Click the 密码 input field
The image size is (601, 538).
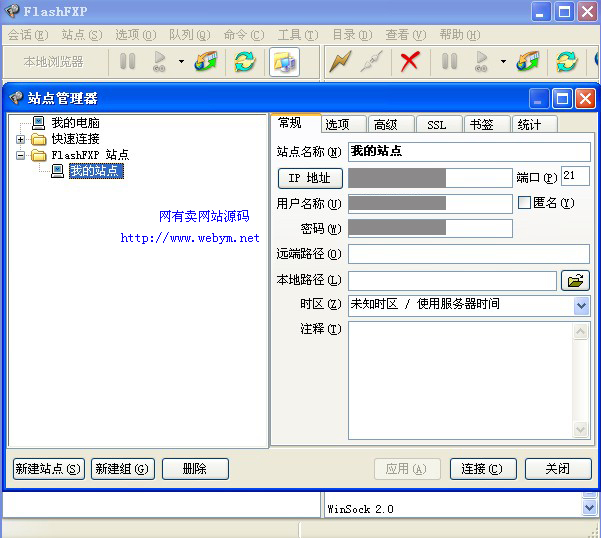(x=430, y=228)
